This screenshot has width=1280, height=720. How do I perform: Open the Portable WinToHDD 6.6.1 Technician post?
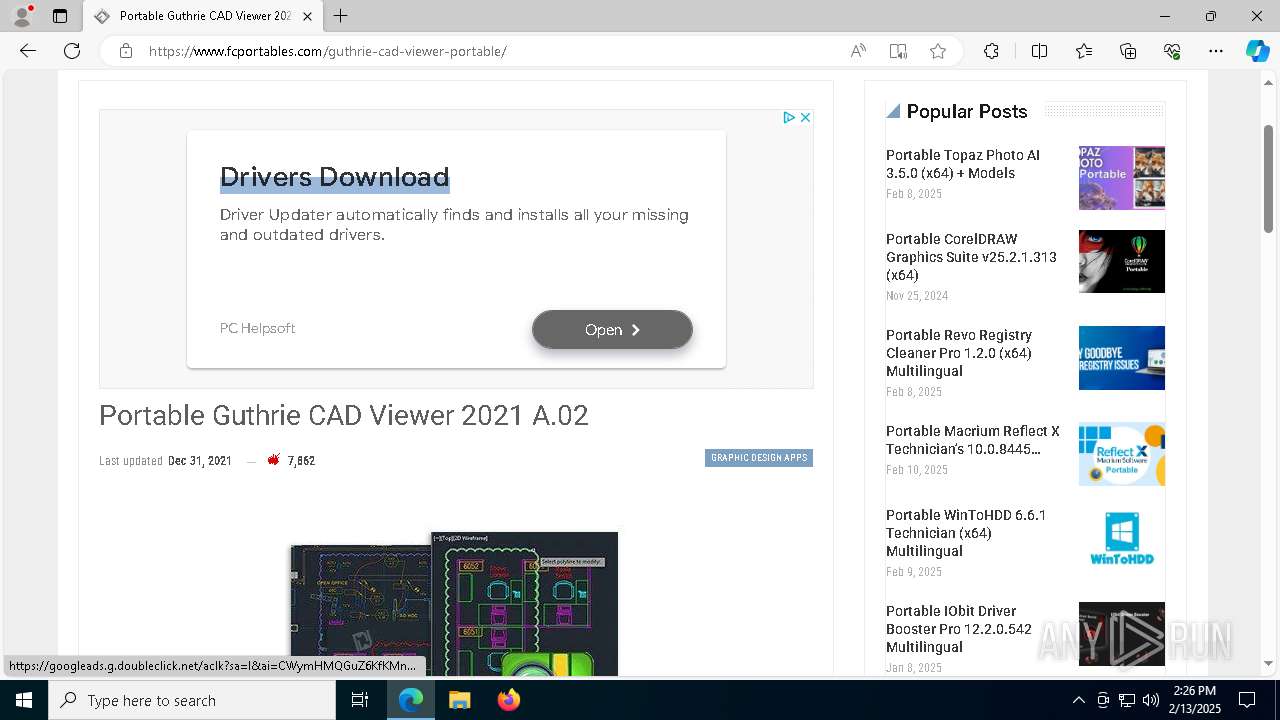coord(966,533)
